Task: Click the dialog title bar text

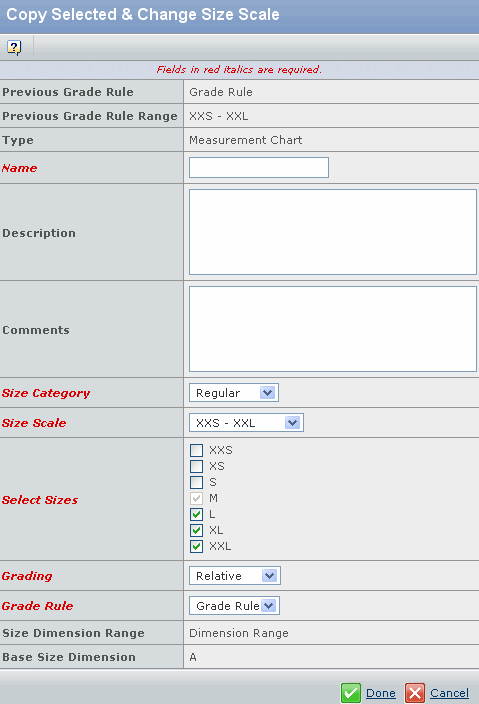Action: point(143,14)
